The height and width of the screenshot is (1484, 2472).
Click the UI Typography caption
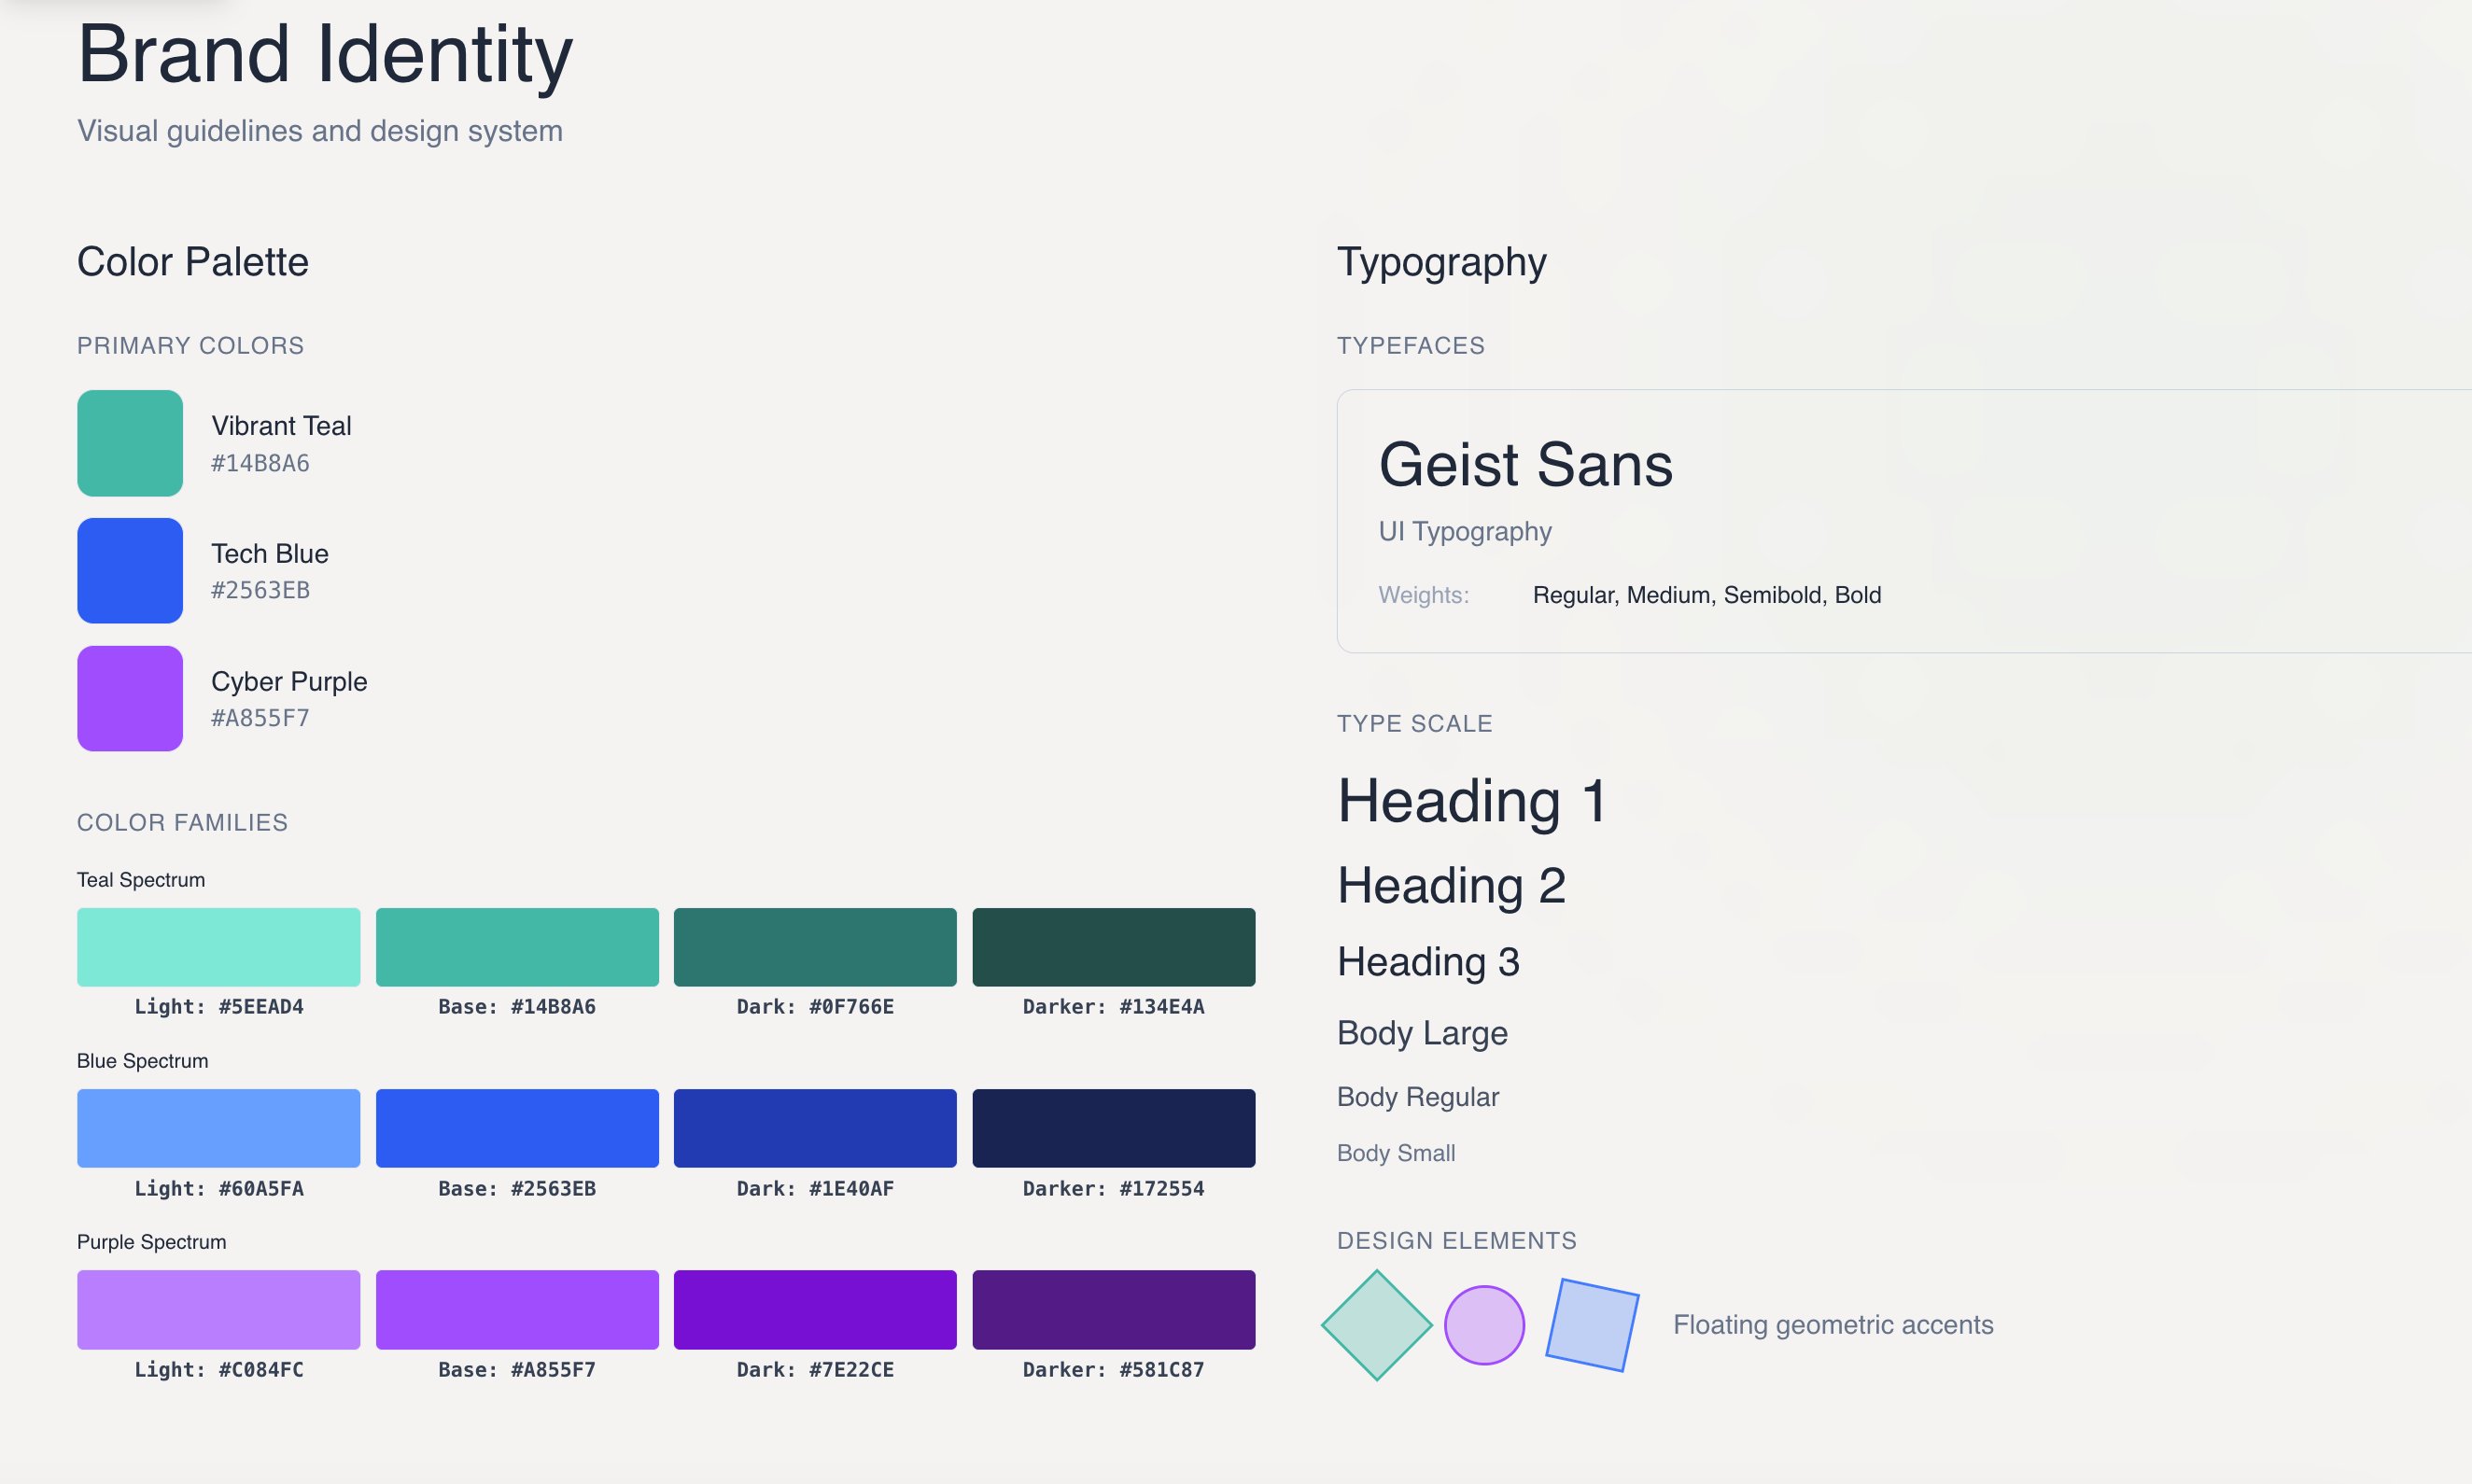point(1465,532)
